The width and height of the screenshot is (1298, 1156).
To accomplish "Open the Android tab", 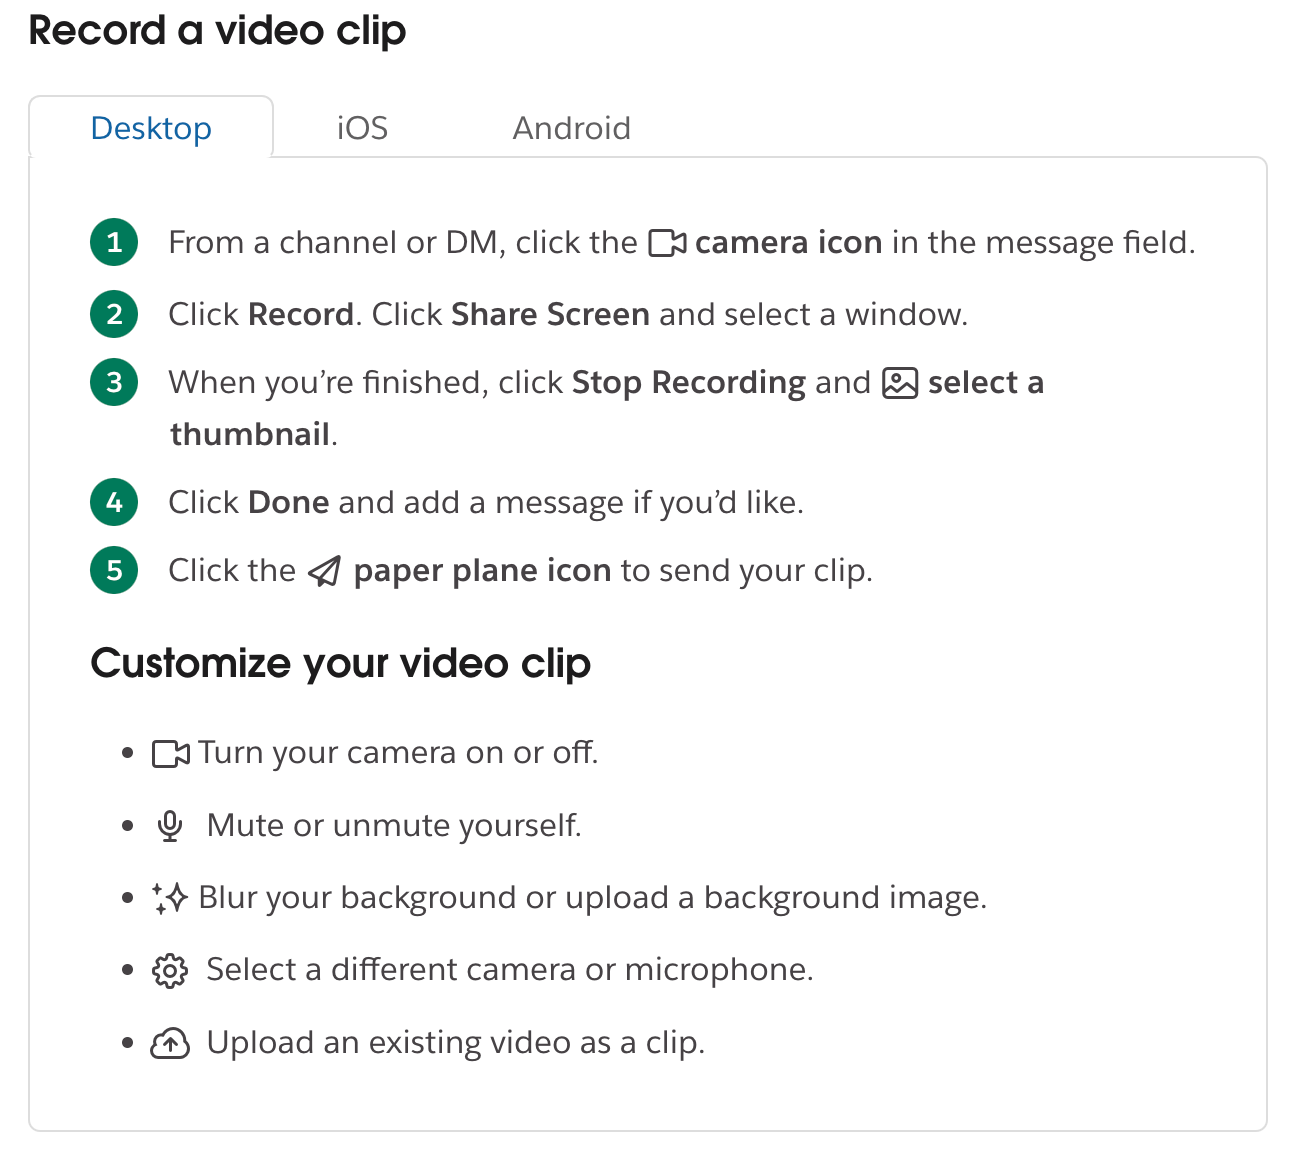I will pos(572,128).
